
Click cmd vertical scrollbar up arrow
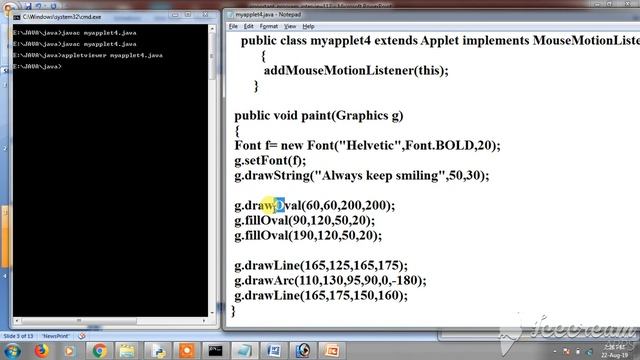[212, 29]
